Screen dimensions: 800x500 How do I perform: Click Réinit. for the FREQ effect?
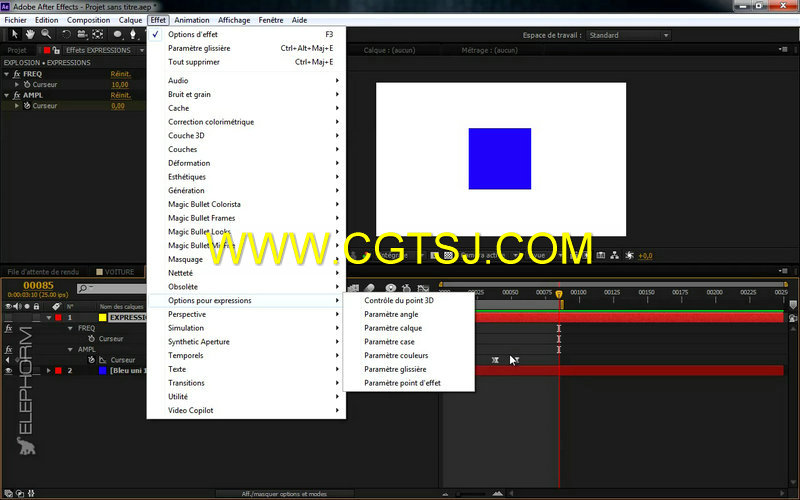(x=121, y=74)
